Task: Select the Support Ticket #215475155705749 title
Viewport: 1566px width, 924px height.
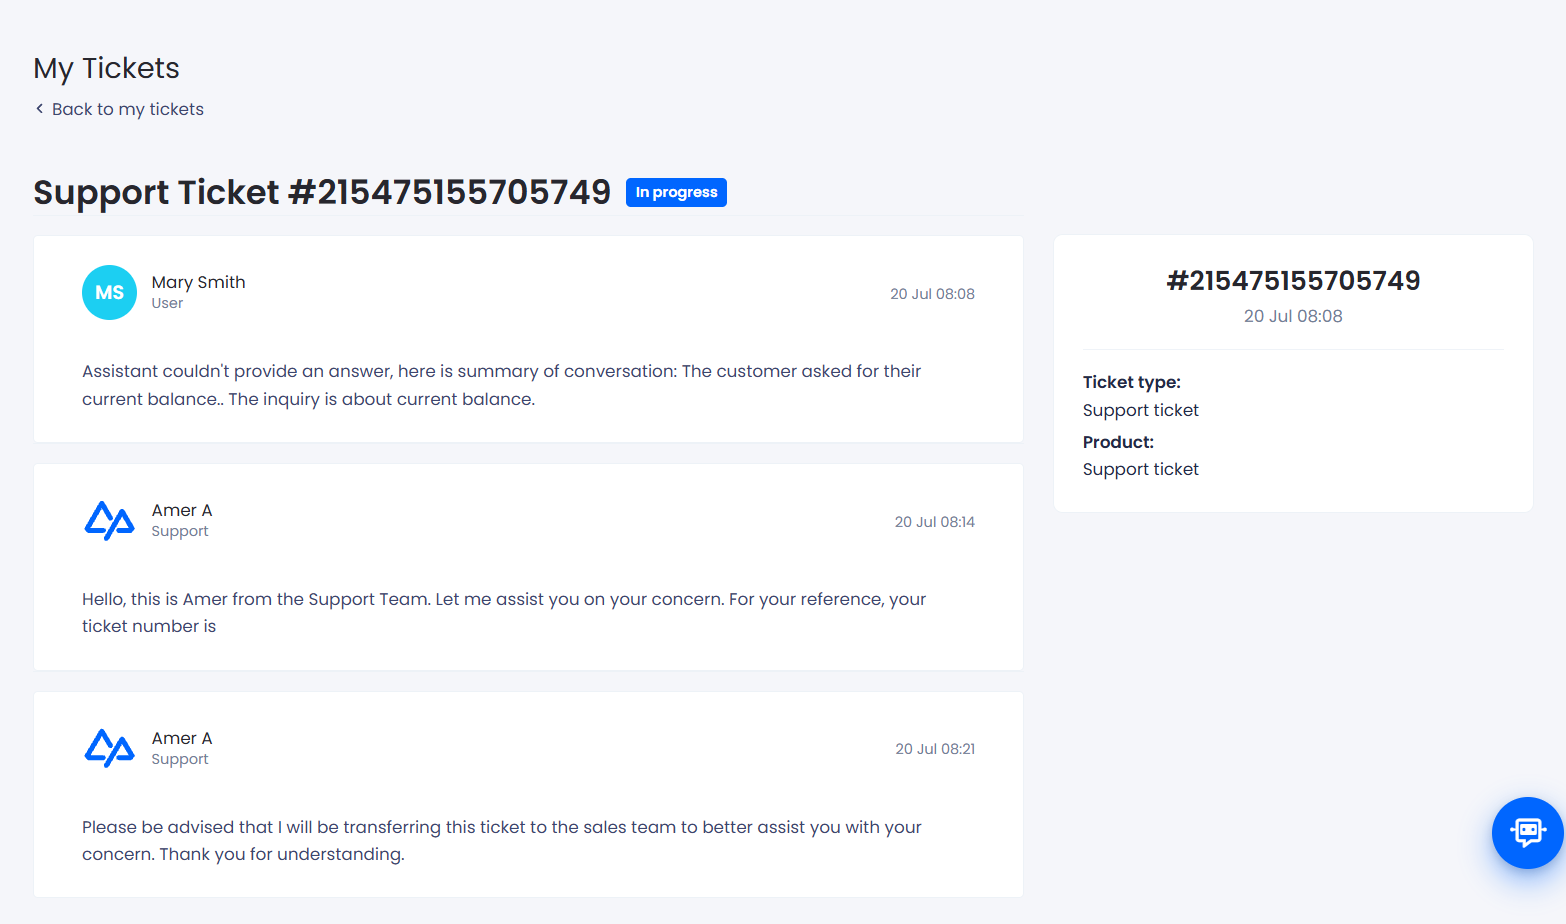Action: (322, 192)
